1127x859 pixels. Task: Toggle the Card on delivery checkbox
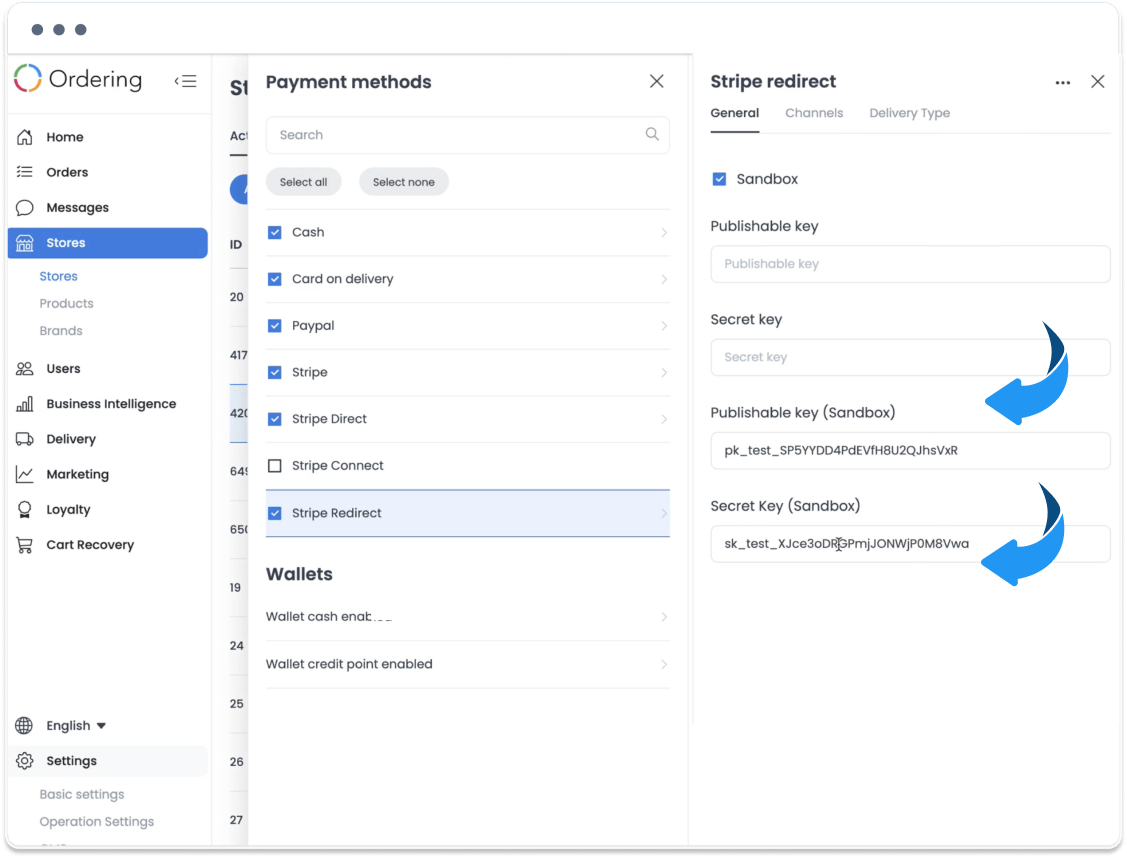pyautogui.click(x=275, y=279)
